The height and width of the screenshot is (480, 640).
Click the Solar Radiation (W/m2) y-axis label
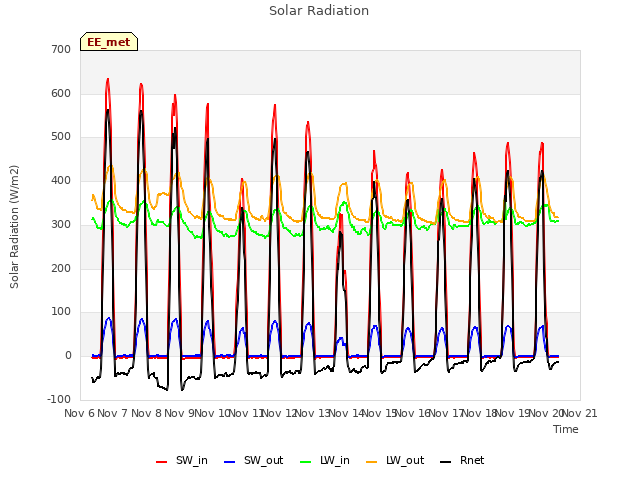[x=14, y=227]
